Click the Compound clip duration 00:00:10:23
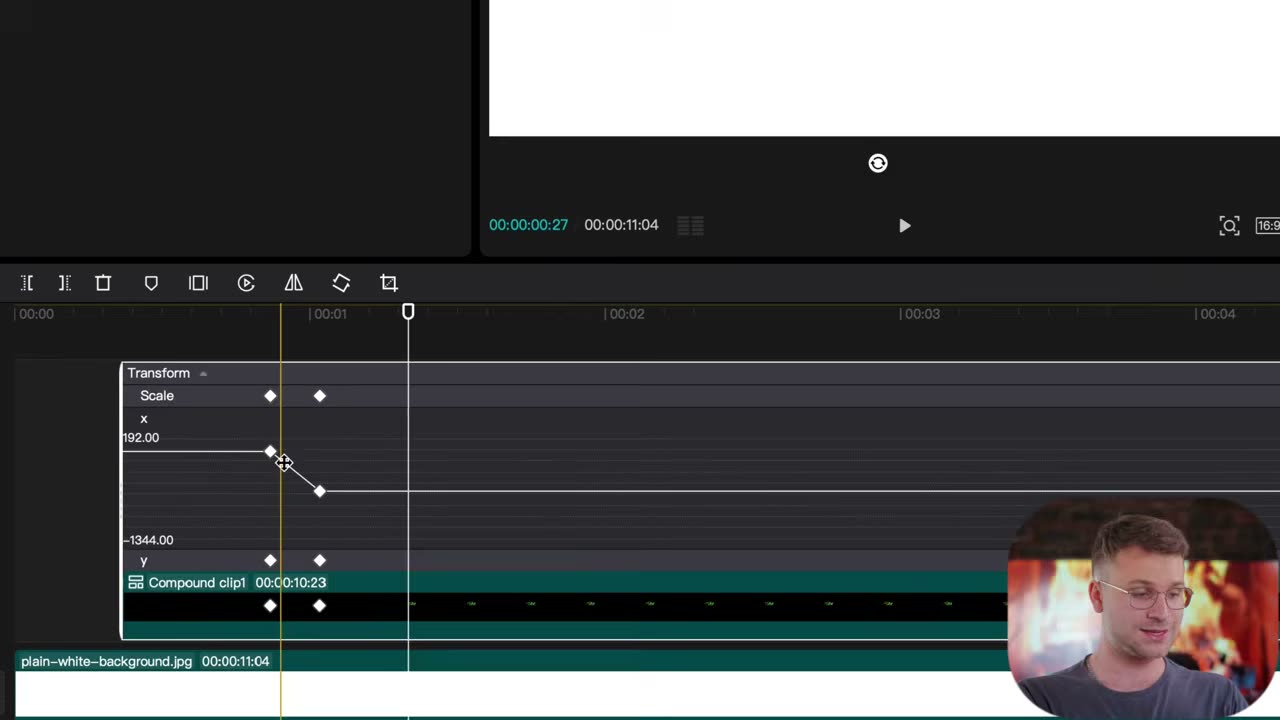 (291, 583)
